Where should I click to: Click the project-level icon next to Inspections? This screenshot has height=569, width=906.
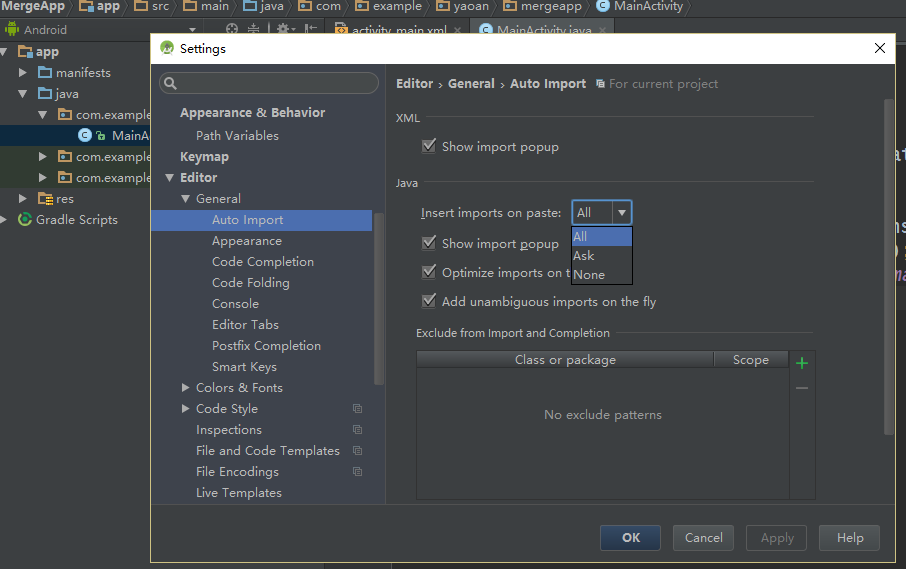358,430
